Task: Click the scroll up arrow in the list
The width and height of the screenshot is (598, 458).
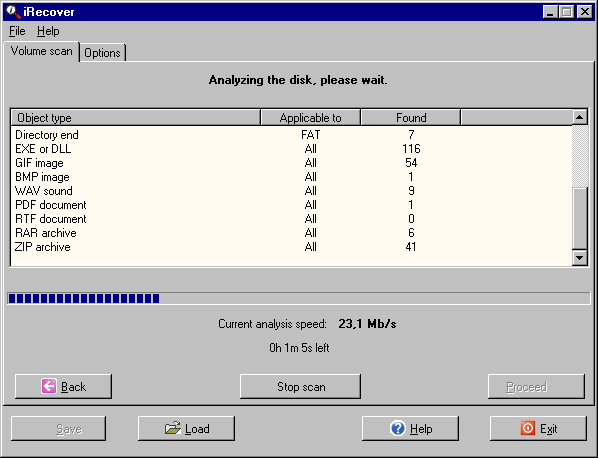Action: click(580, 117)
